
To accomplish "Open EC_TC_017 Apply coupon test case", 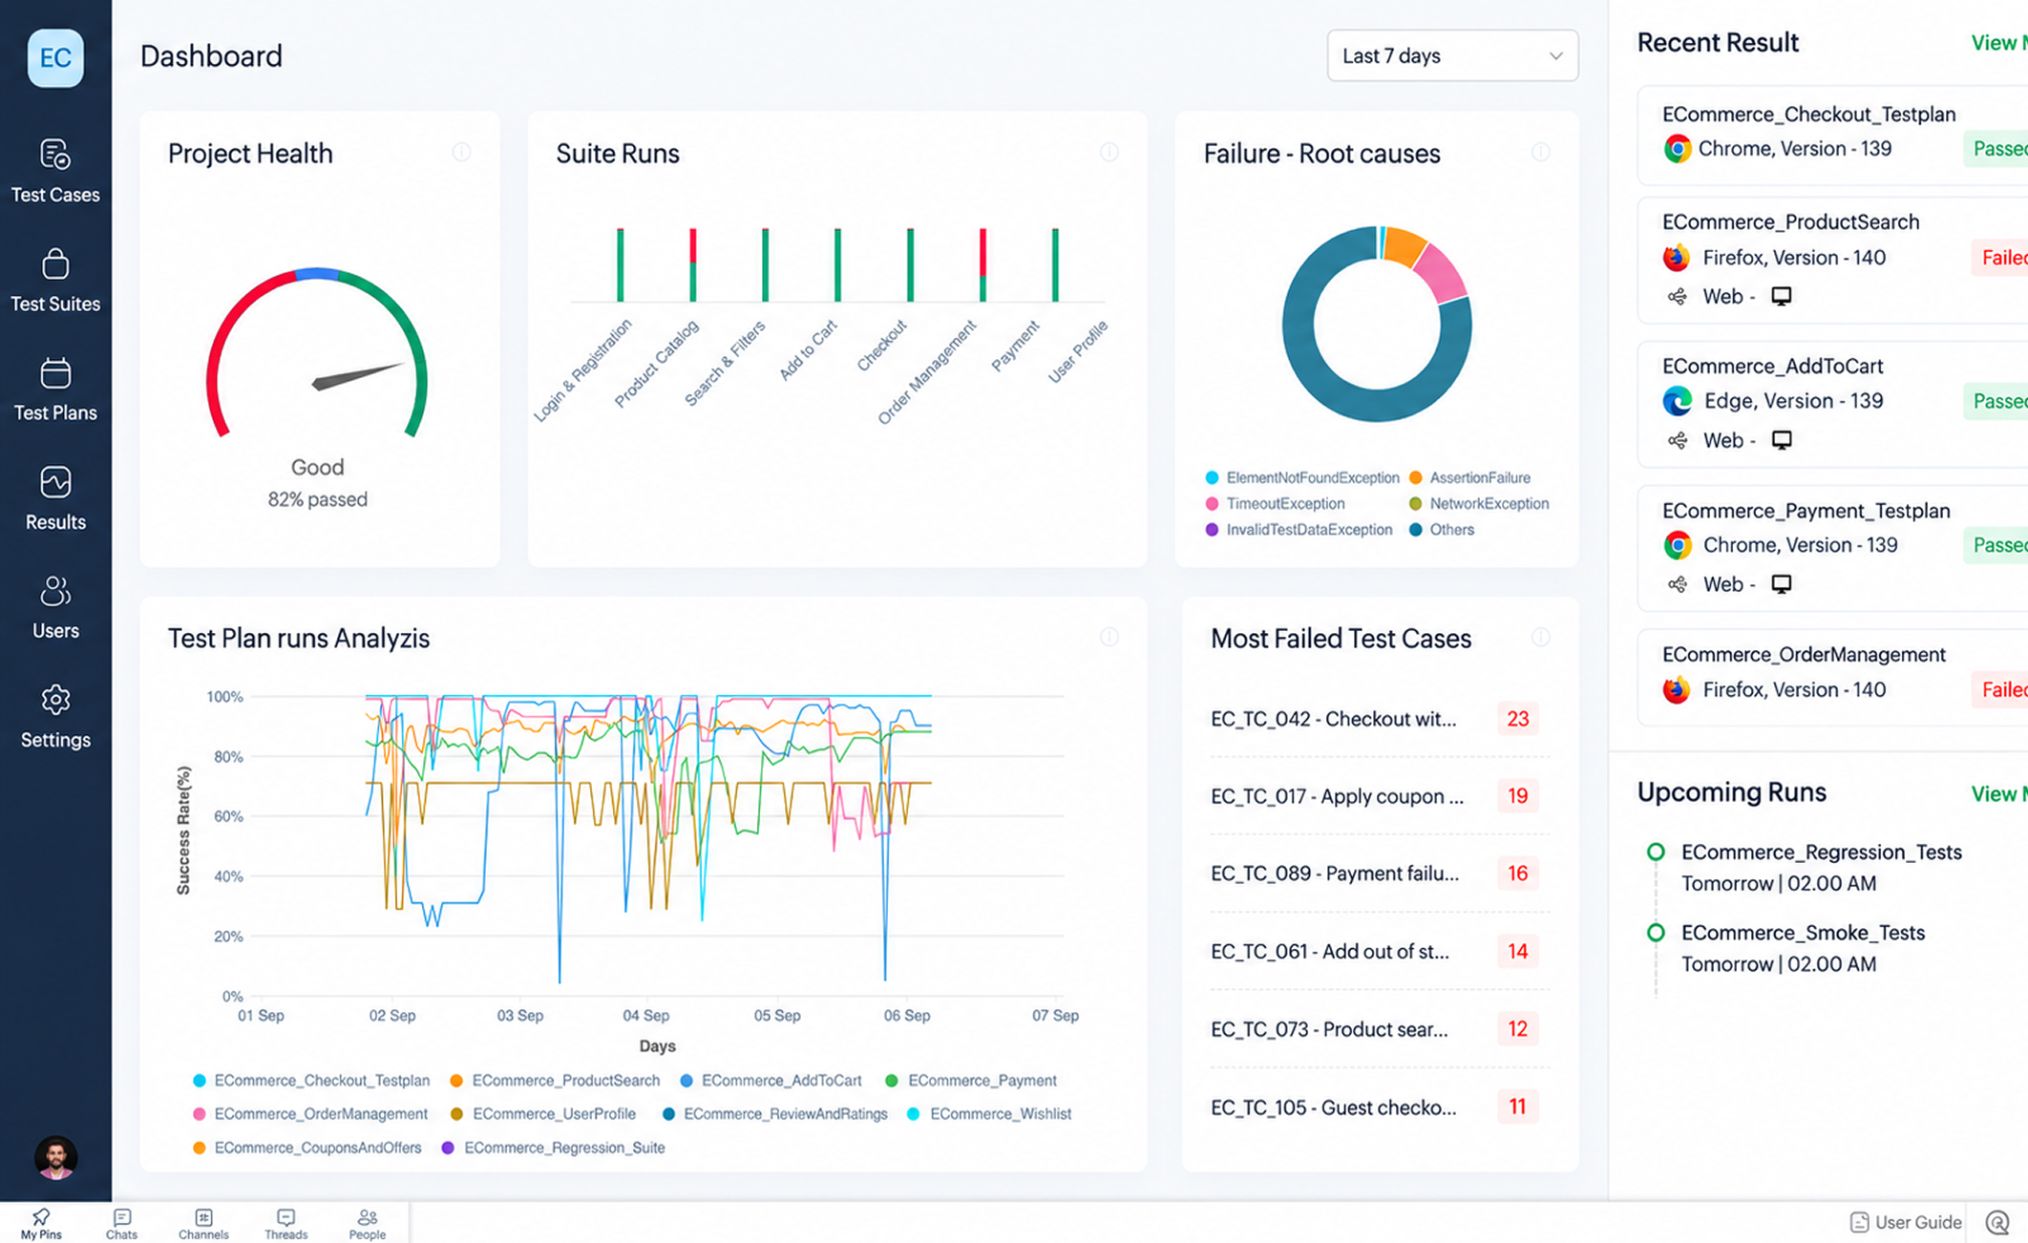I will click(1337, 796).
